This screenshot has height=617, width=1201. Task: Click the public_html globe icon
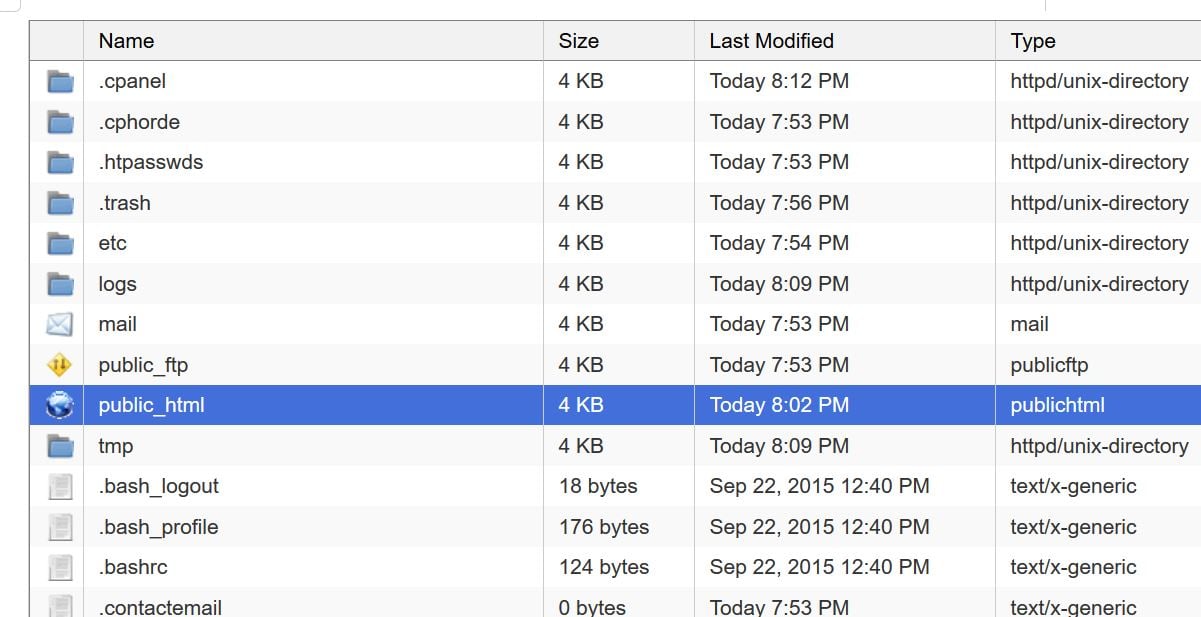58,405
